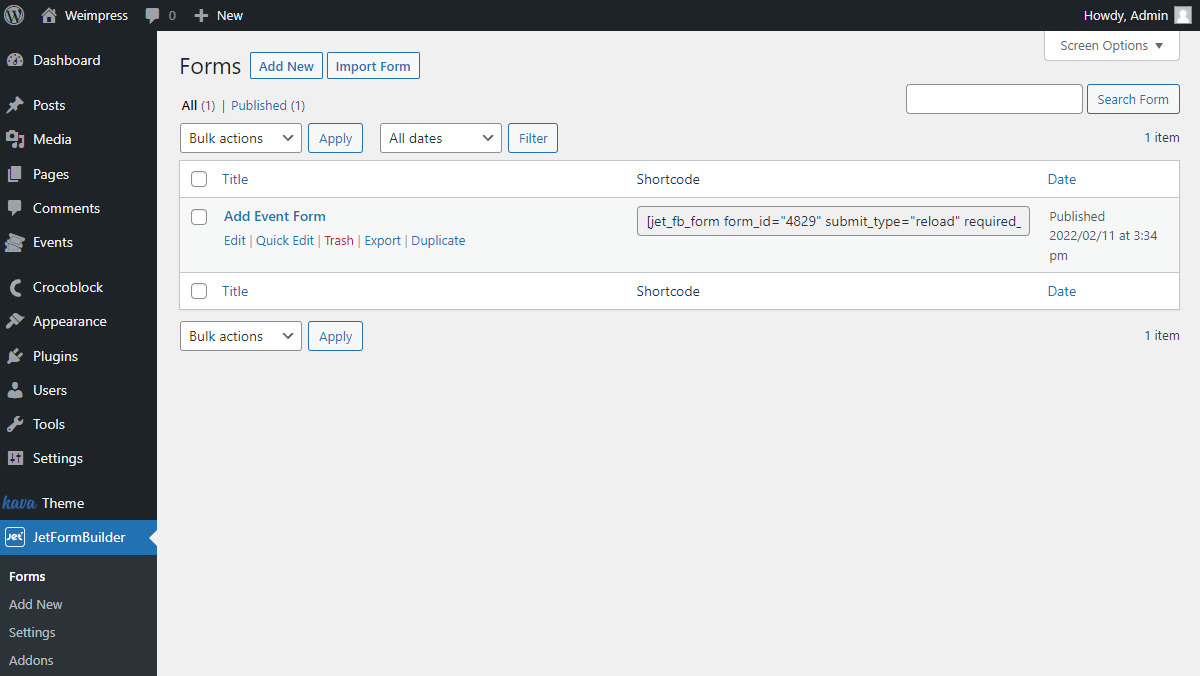This screenshot has width=1200, height=676.
Task: Expand the Screen Options panel
Action: click(1110, 45)
